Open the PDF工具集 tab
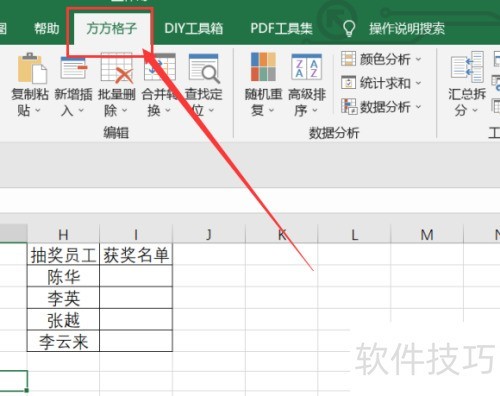 tap(281, 29)
